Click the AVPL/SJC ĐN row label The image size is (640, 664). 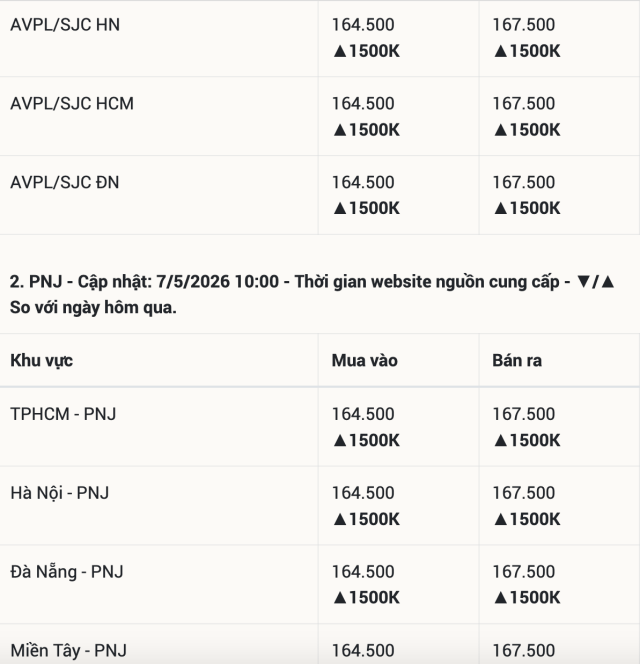(x=64, y=183)
